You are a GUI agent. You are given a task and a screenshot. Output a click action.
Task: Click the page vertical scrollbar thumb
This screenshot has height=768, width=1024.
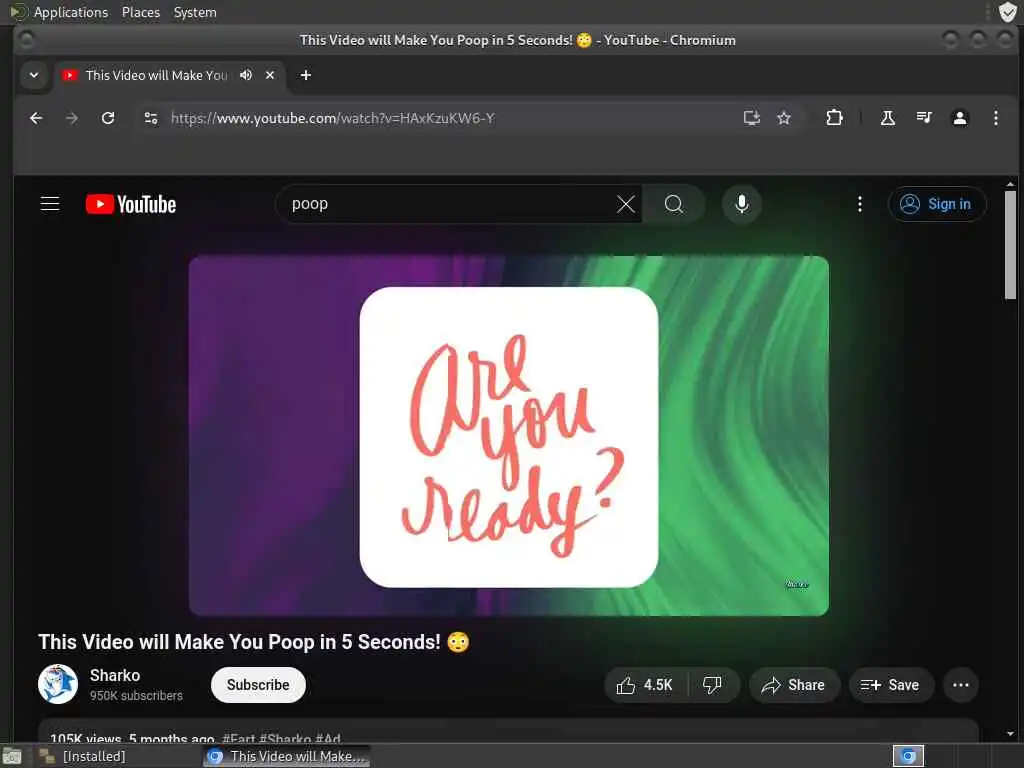click(x=1010, y=244)
